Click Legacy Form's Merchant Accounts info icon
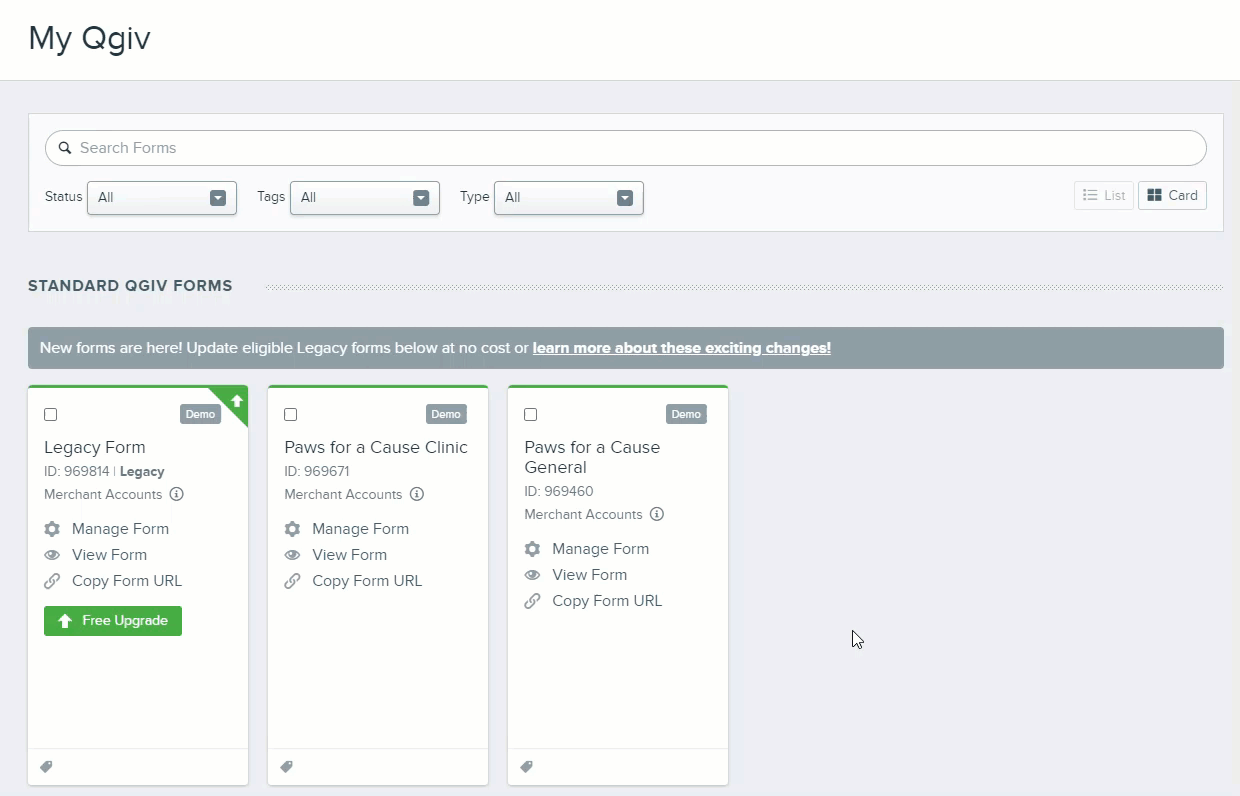Screen dimensions: 1240x796 [177, 494]
